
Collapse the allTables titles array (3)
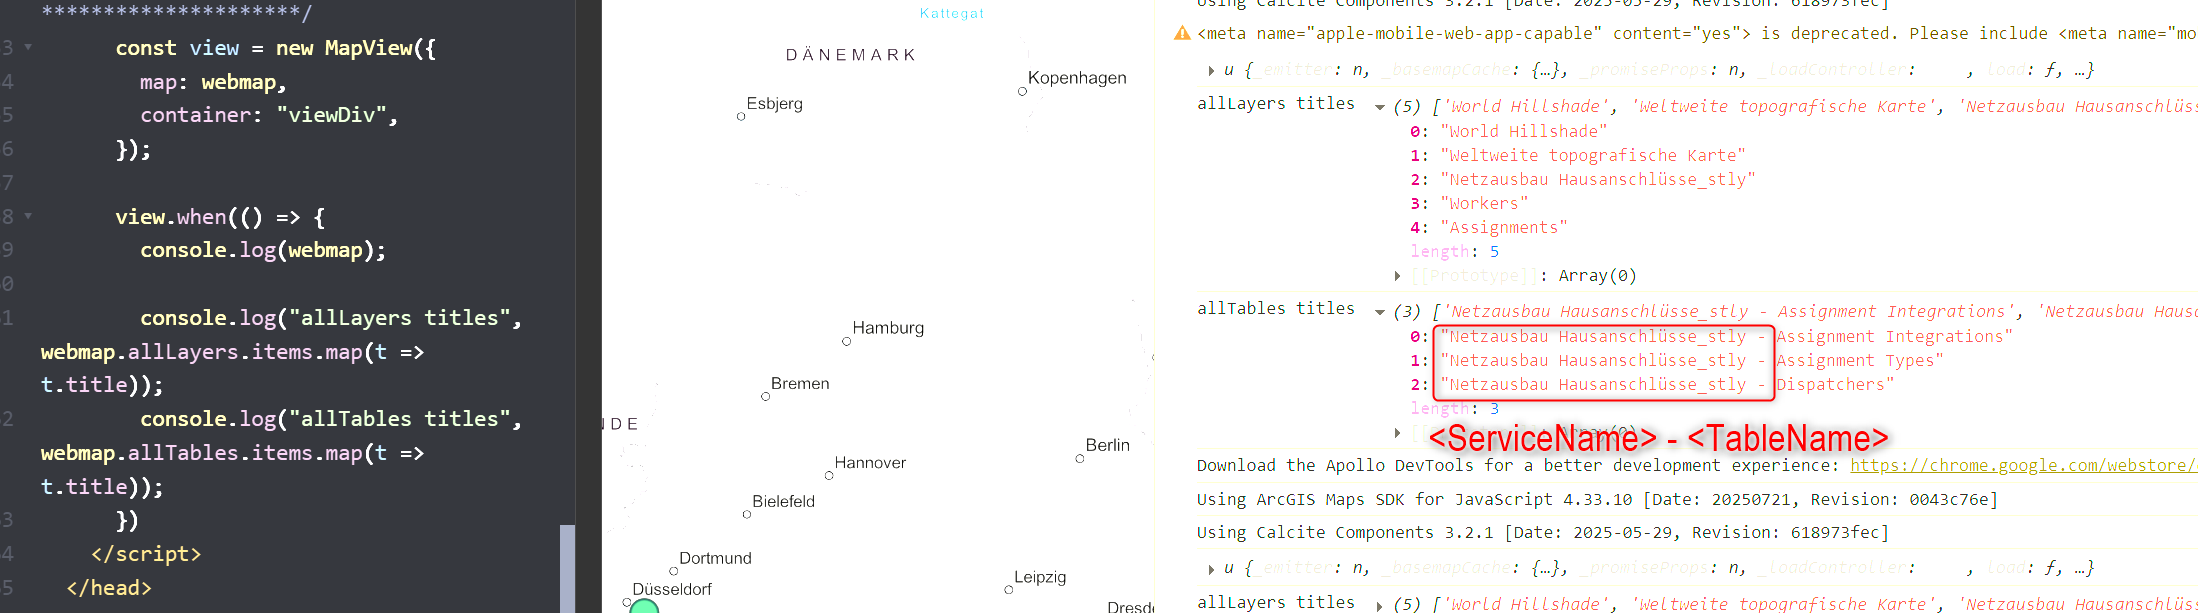[x=1380, y=312]
